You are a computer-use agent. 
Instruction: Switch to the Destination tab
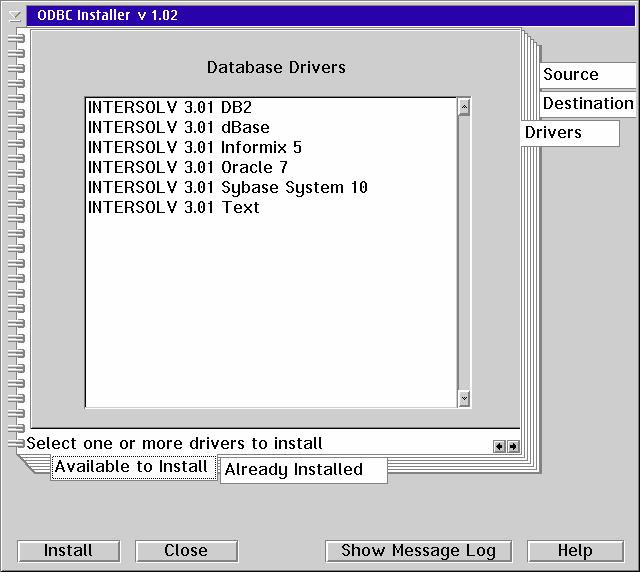(587, 104)
